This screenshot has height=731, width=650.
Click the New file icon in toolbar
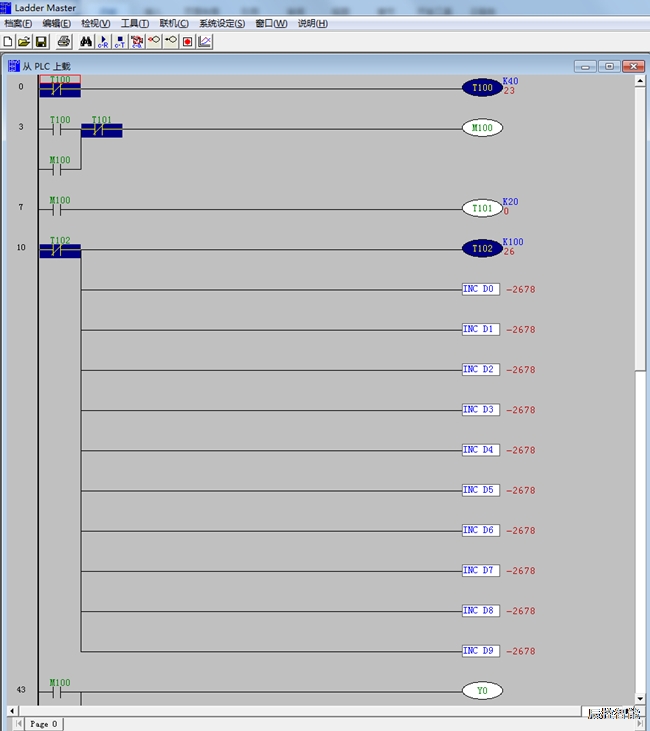tap(8, 42)
